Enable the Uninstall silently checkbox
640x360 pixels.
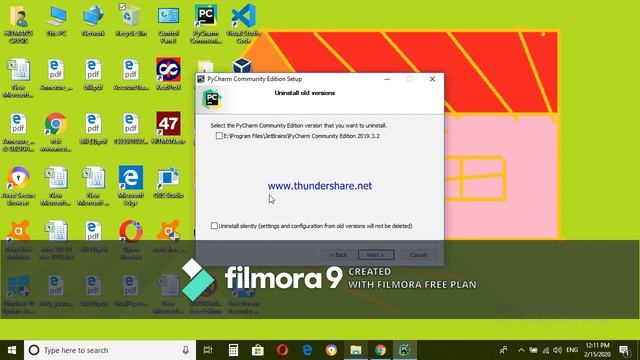click(214, 226)
